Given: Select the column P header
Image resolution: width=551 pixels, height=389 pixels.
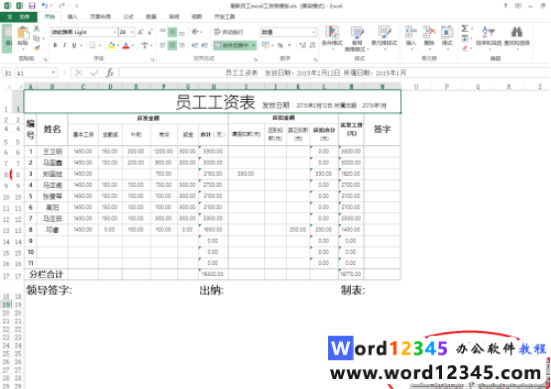Looking at the screenshot, I should [447, 86].
